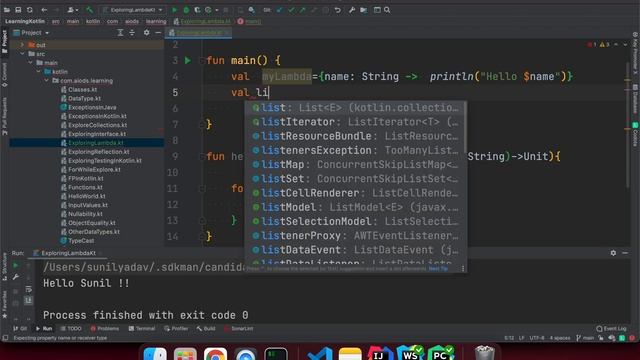Open the Terminal tool window tab
The width and height of the screenshot is (640, 360).
(142, 329)
